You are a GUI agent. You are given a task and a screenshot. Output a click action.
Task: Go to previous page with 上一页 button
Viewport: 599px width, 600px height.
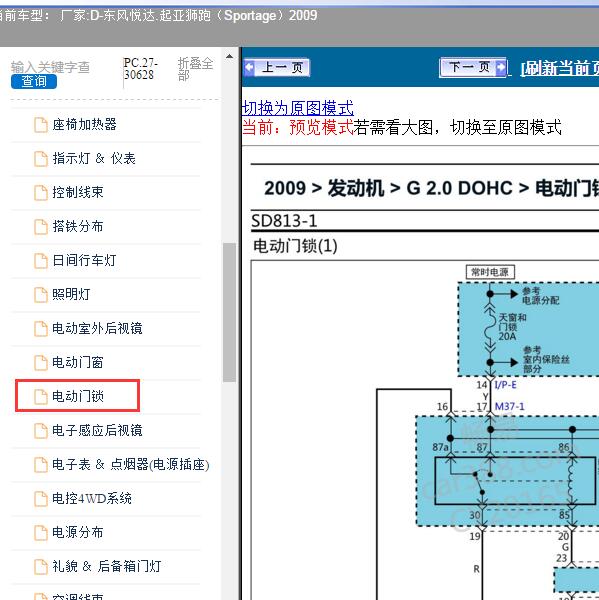(277, 68)
